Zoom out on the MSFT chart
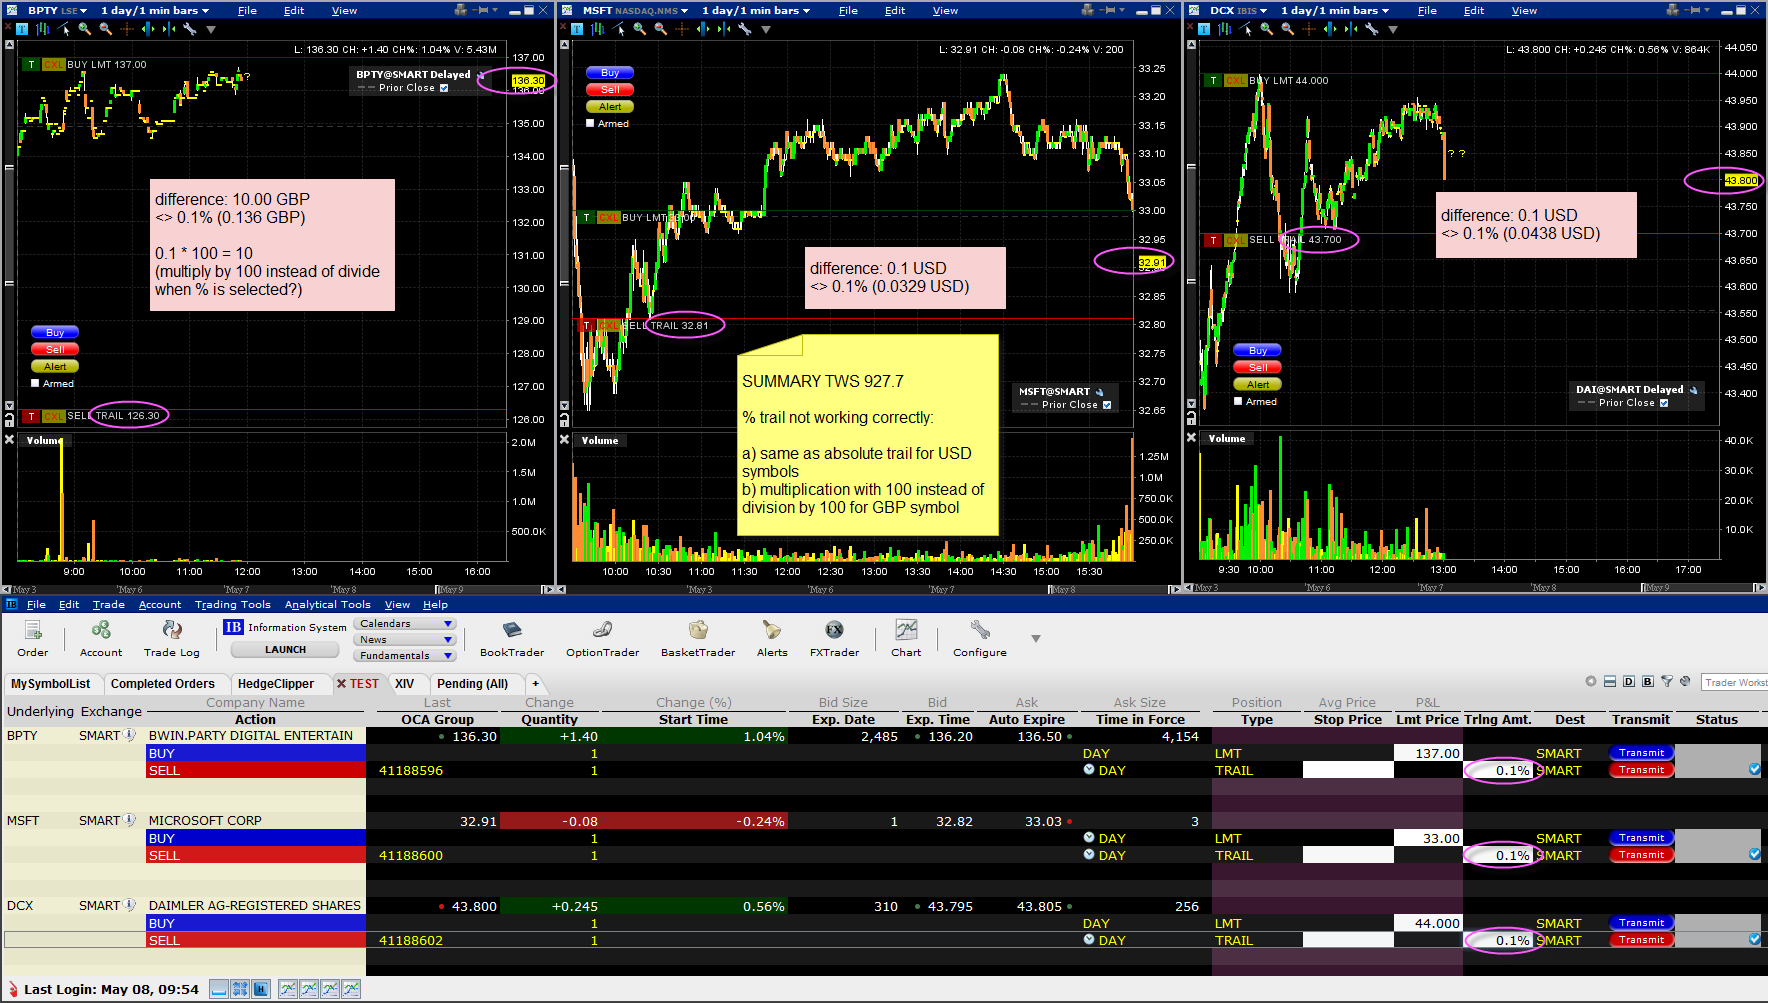Viewport: 1768px width, 1003px height. click(661, 29)
